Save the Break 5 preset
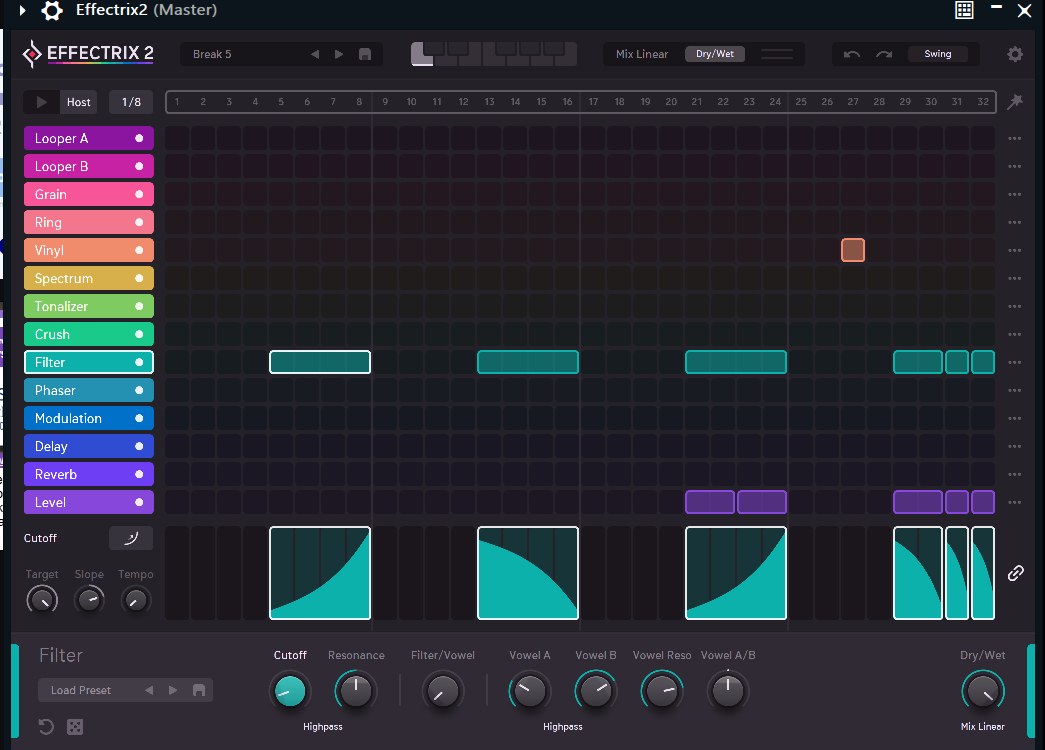The image size is (1045, 750). tap(365, 54)
